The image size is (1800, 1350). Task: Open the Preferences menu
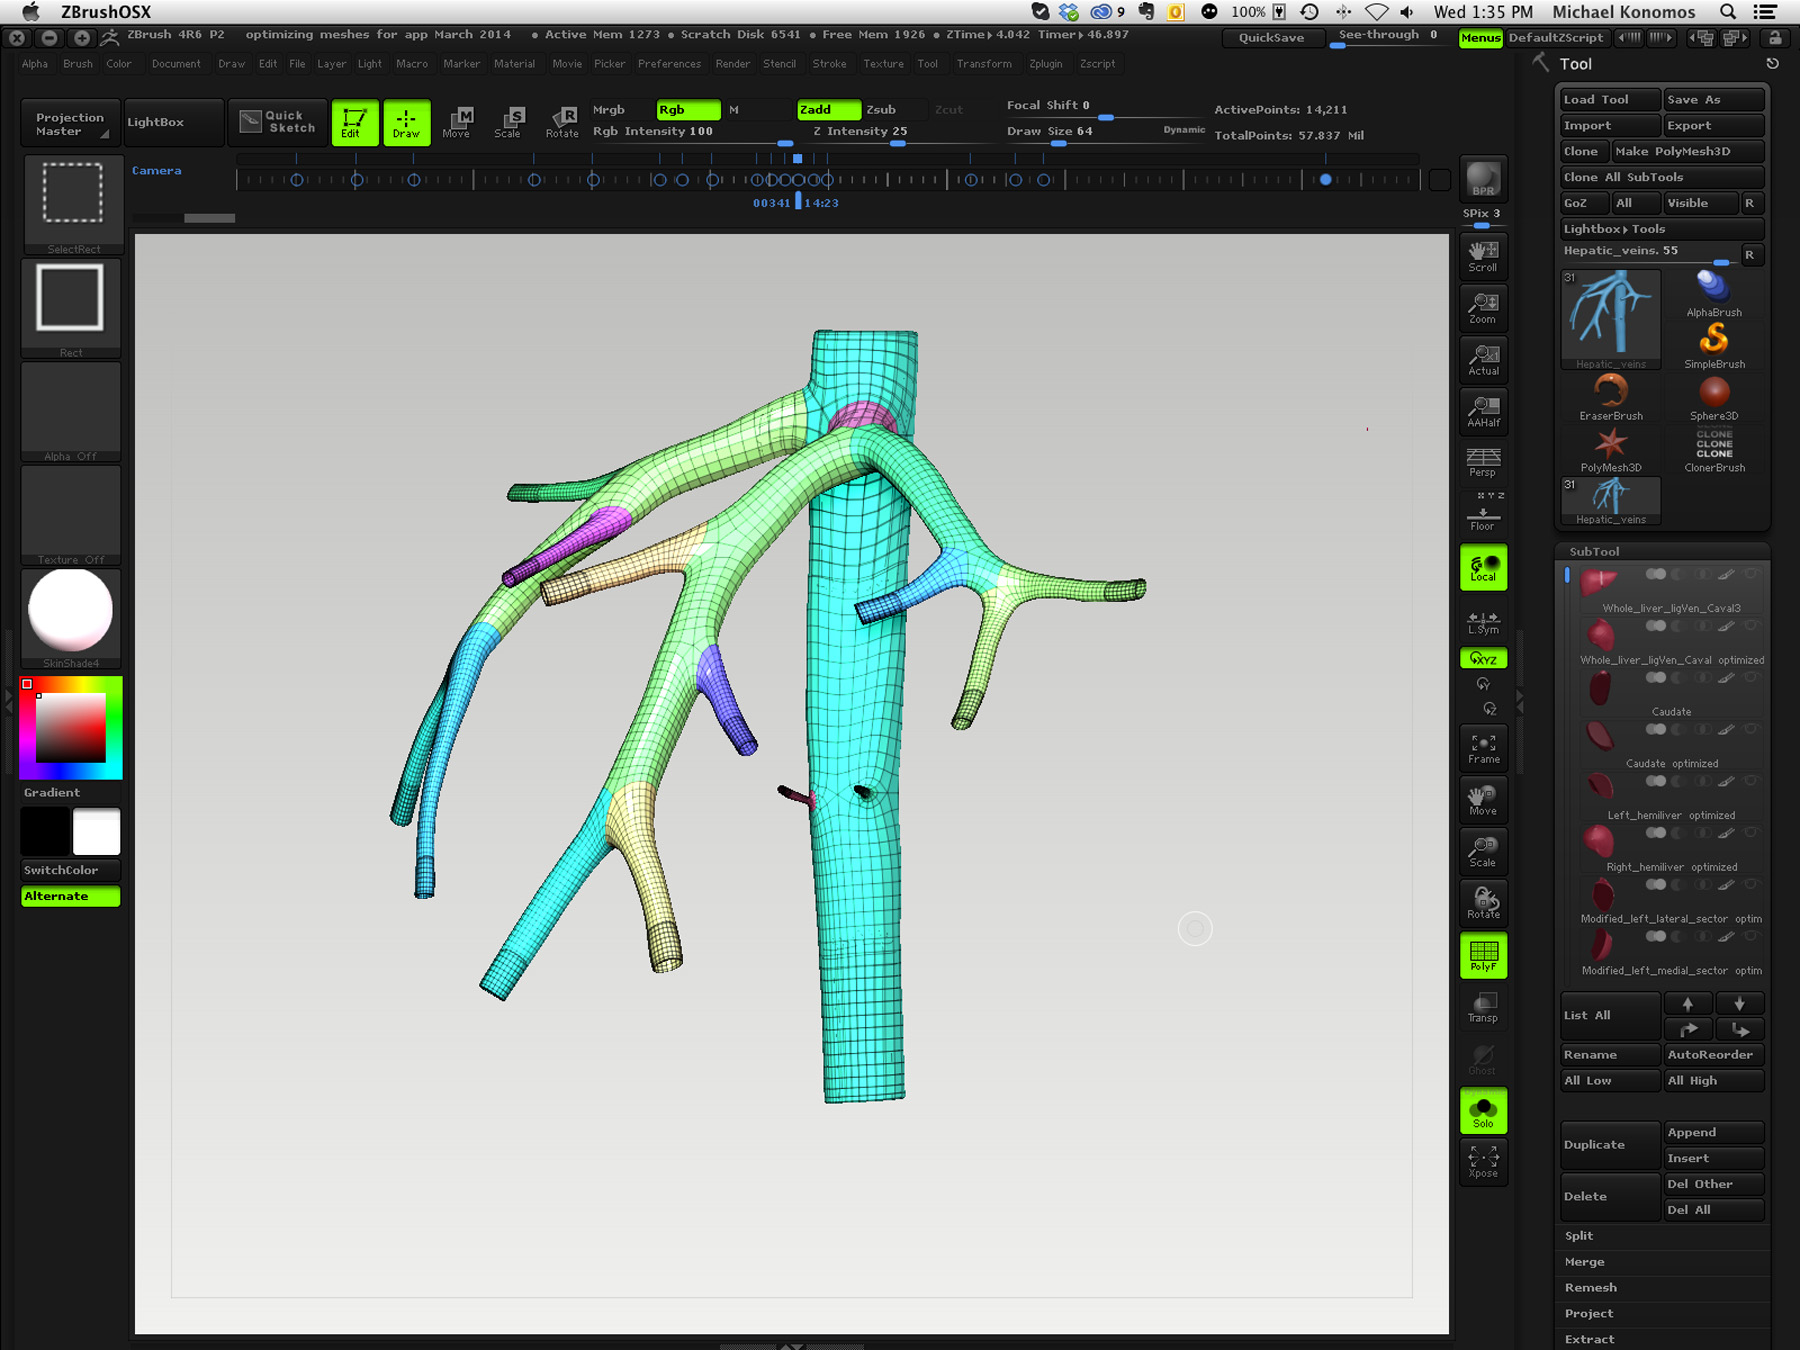point(669,64)
